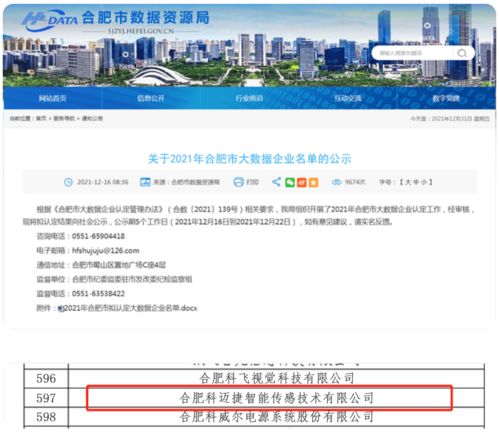499x432 pixels.
Task: Share via the yellow star Qzone icon
Action: [313, 182]
